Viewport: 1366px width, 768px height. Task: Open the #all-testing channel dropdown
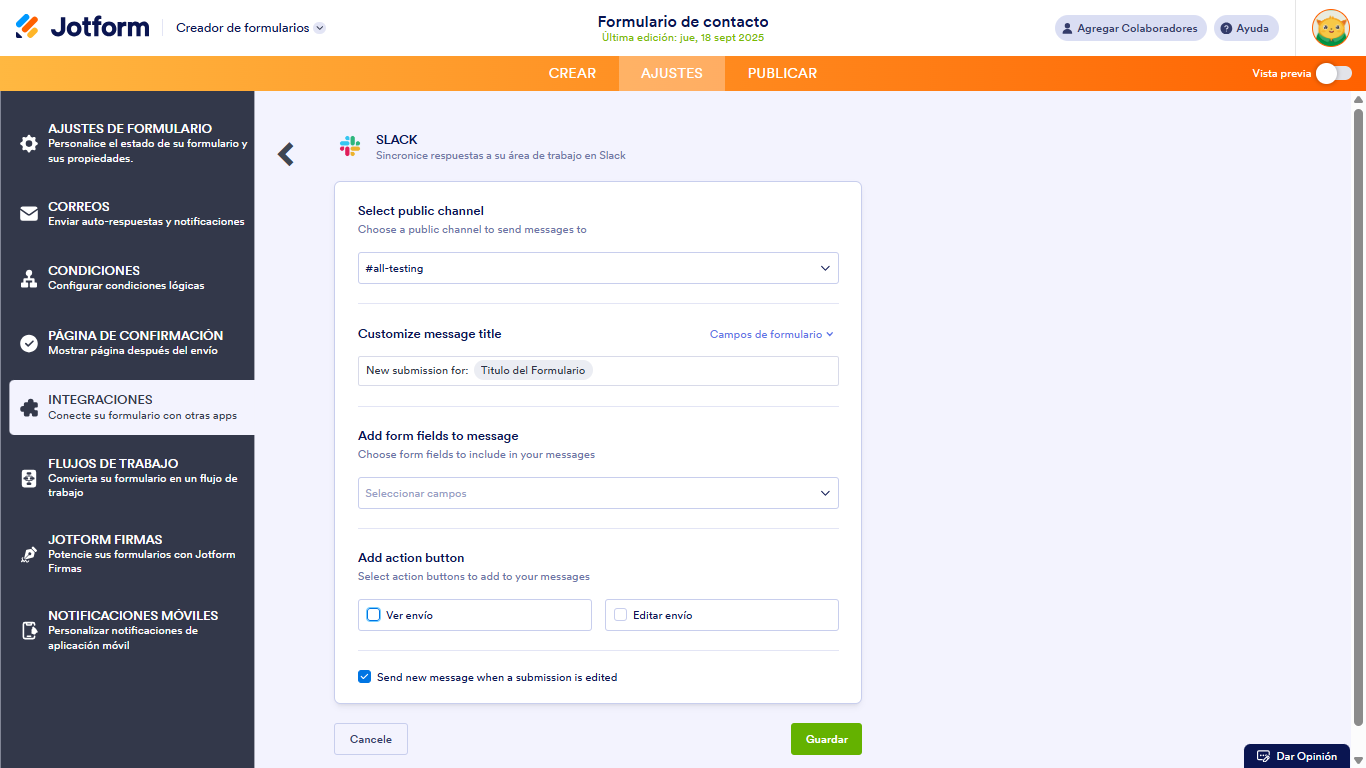tap(598, 268)
